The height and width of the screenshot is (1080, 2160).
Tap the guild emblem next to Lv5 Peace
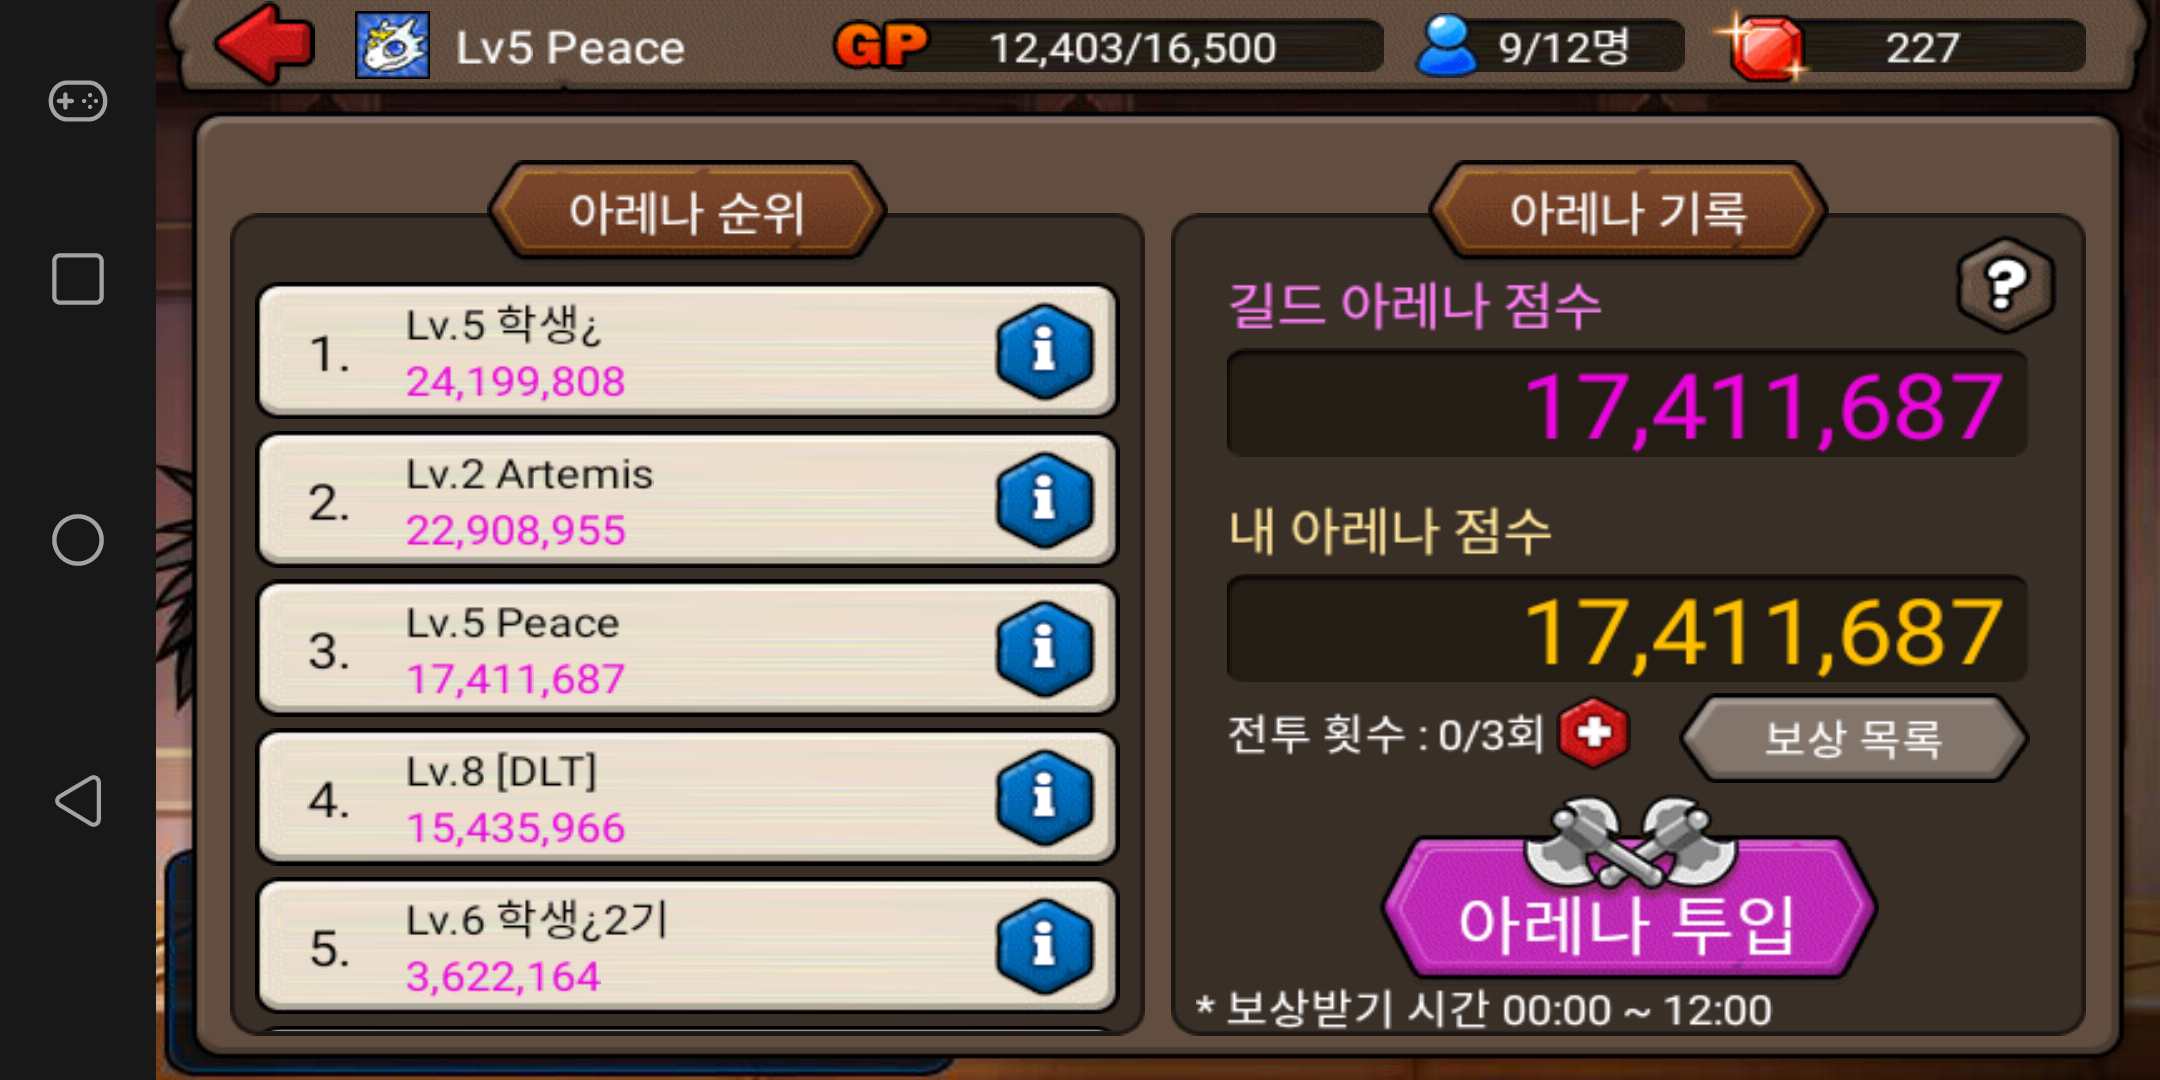[x=393, y=45]
